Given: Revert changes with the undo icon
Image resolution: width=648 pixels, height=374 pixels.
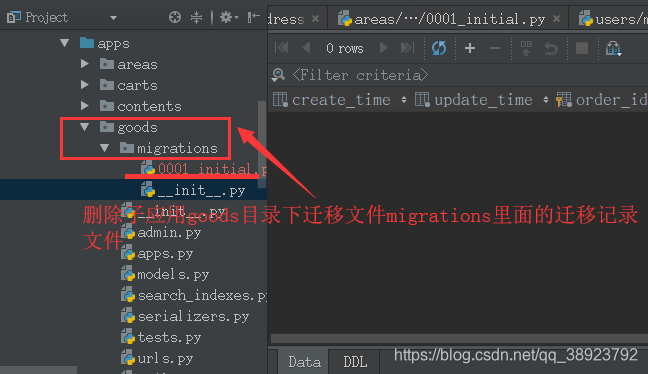Looking at the screenshot, I should tap(551, 48).
